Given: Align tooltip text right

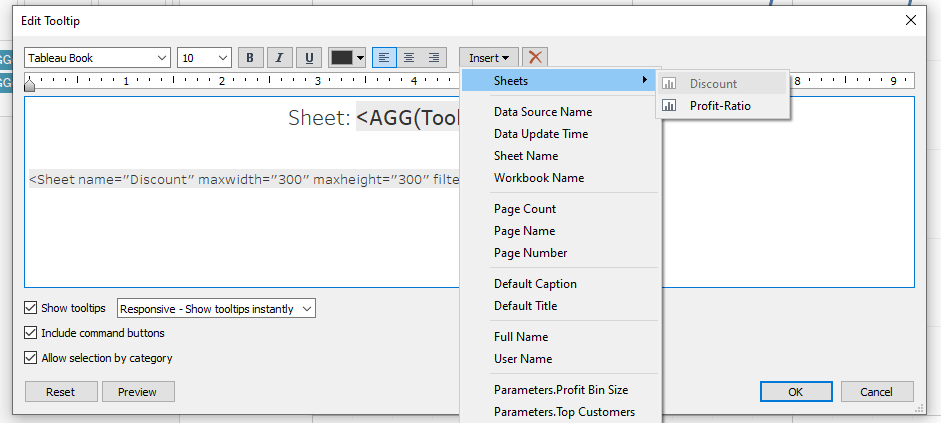Looking at the screenshot, I should coord(434,58).
